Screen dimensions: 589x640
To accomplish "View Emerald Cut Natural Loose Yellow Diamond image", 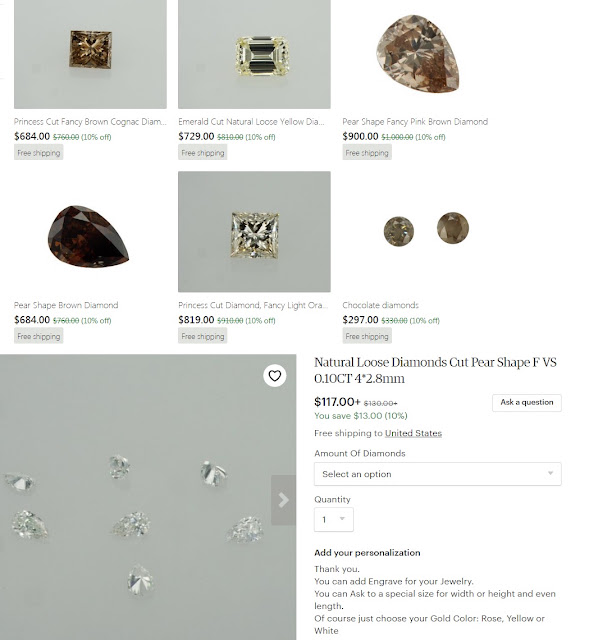I will tap(254, 54).
